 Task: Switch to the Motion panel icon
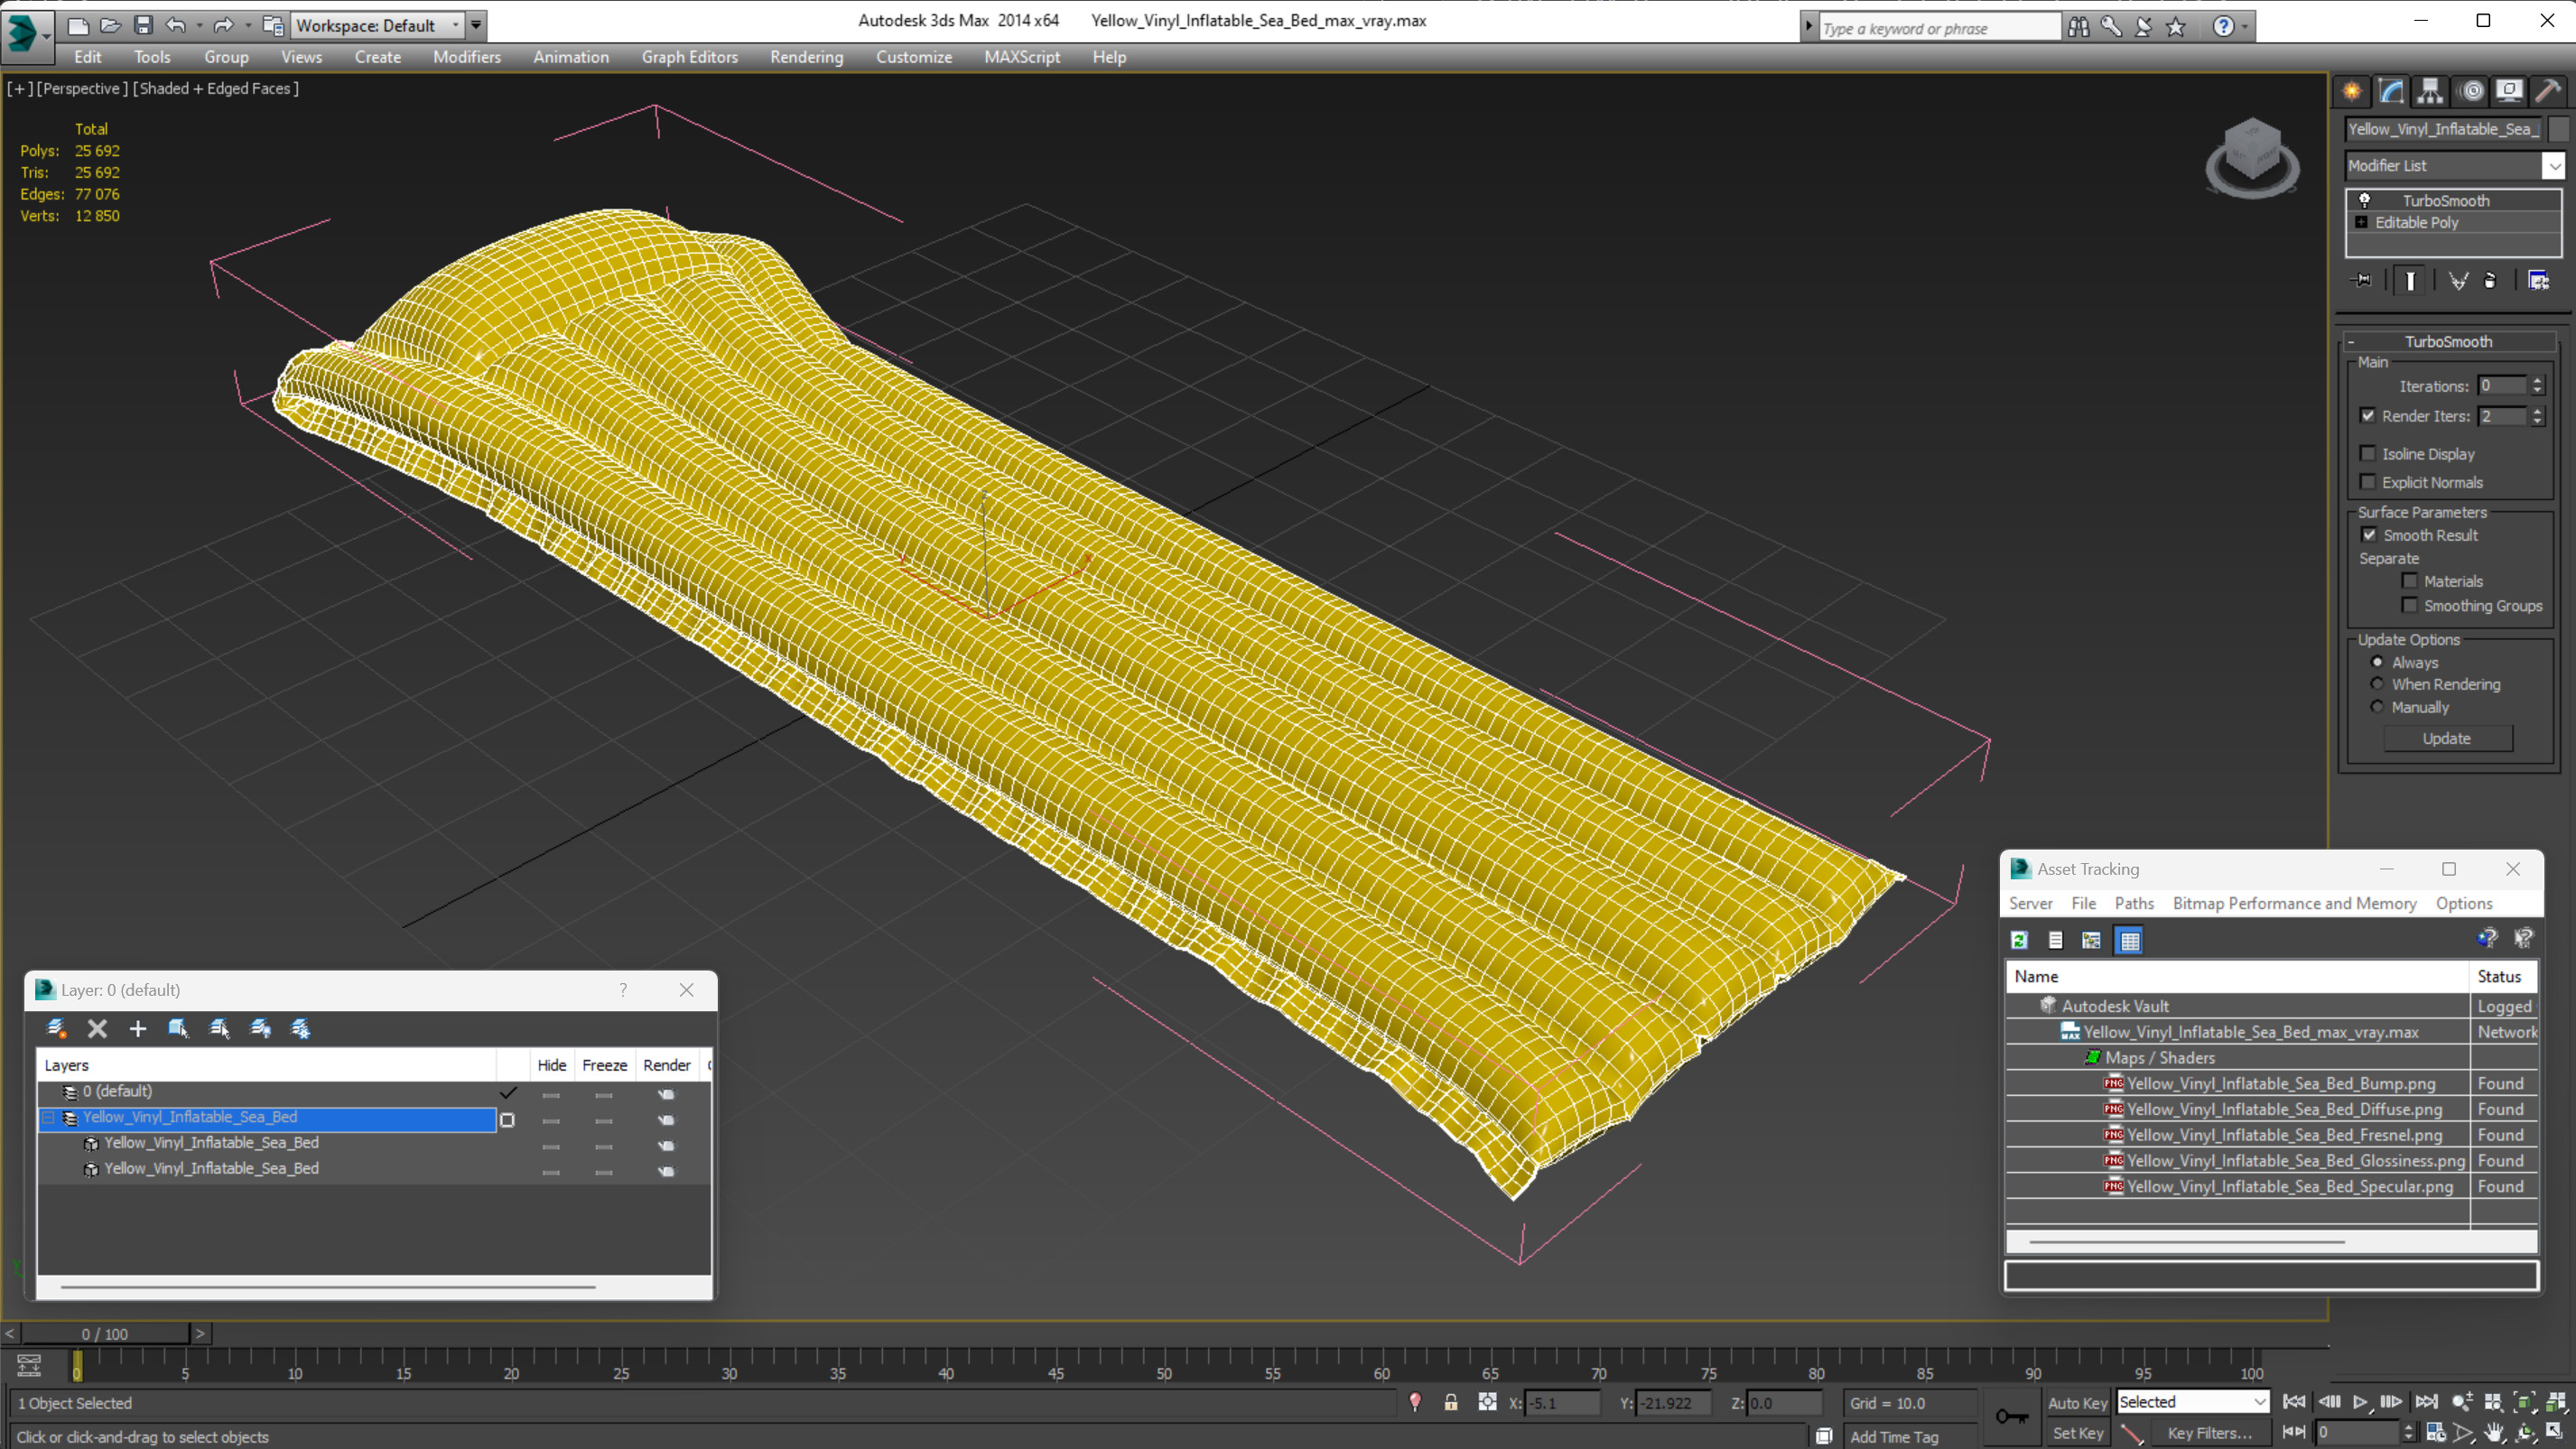pyautogui.click(x=2472, y=91)
